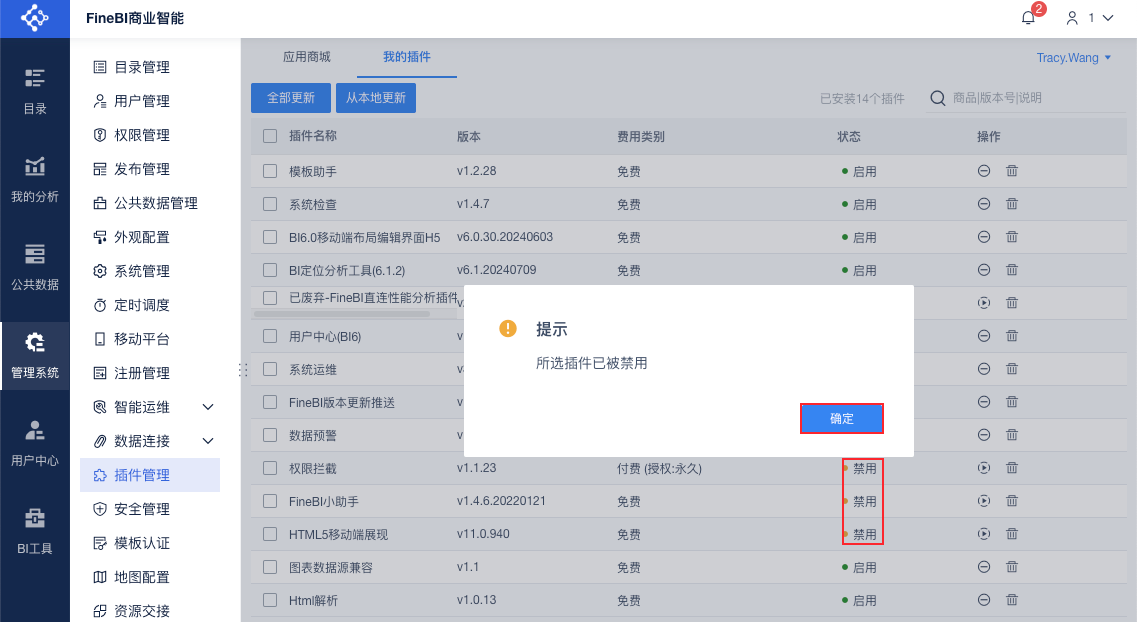The image size is (1137, 622).
Task: Click the 全部更新 button
Action: tap(290, 98)
